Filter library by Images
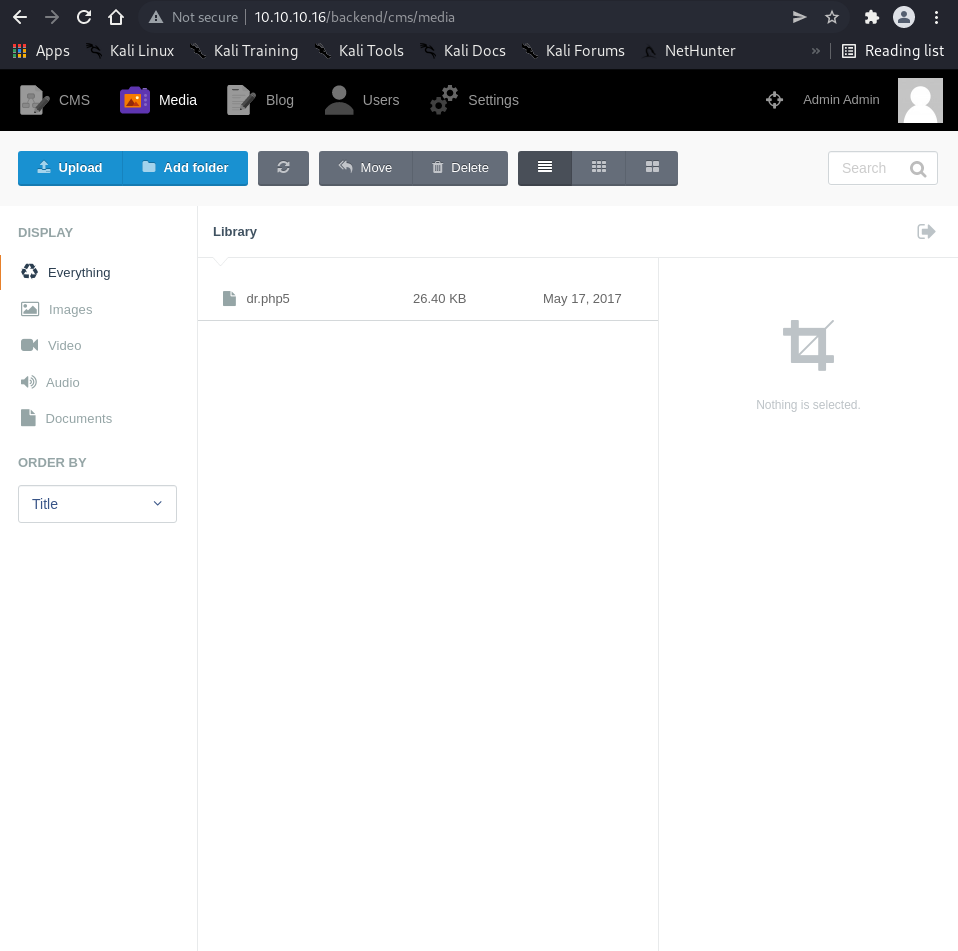The image size is (958, 951). click(x=70, y=310)
